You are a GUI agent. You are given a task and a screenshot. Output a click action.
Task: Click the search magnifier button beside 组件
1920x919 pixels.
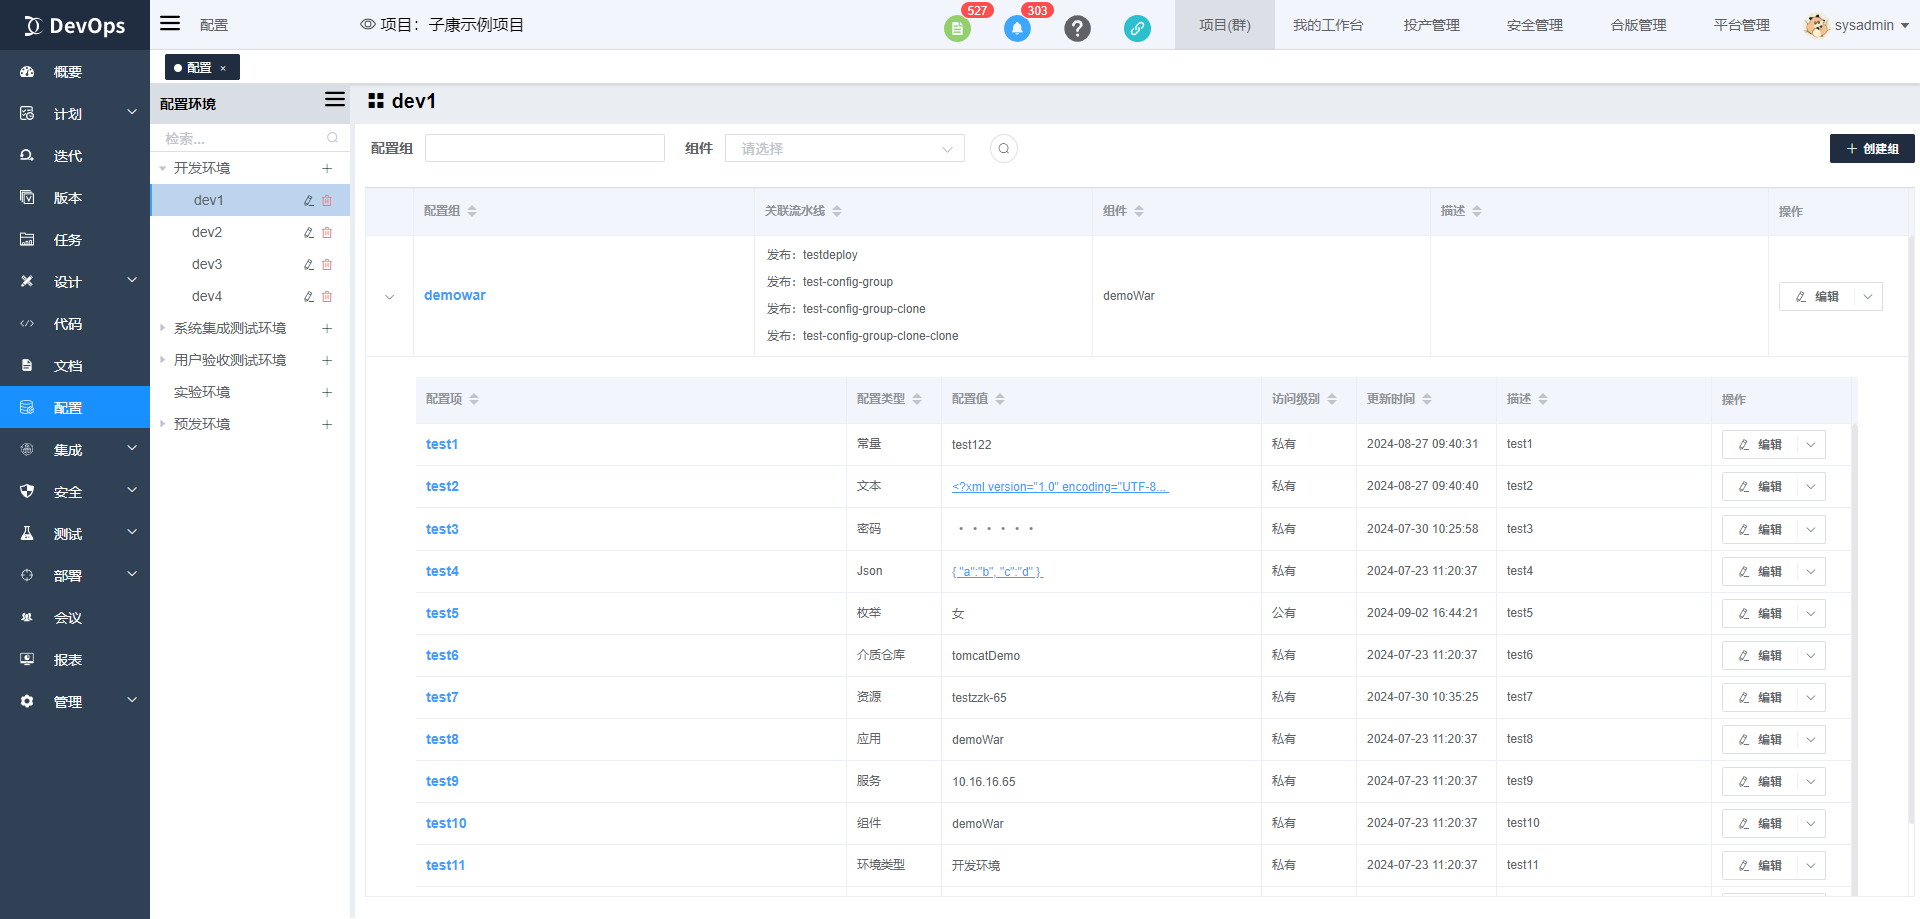[x=1003, y=149]
